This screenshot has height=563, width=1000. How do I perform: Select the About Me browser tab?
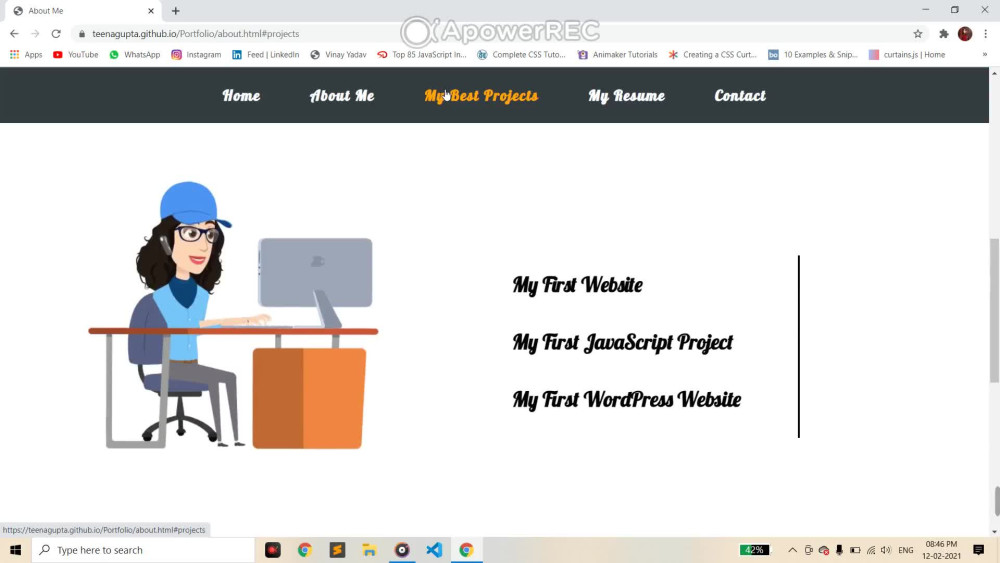coord(83,11)
